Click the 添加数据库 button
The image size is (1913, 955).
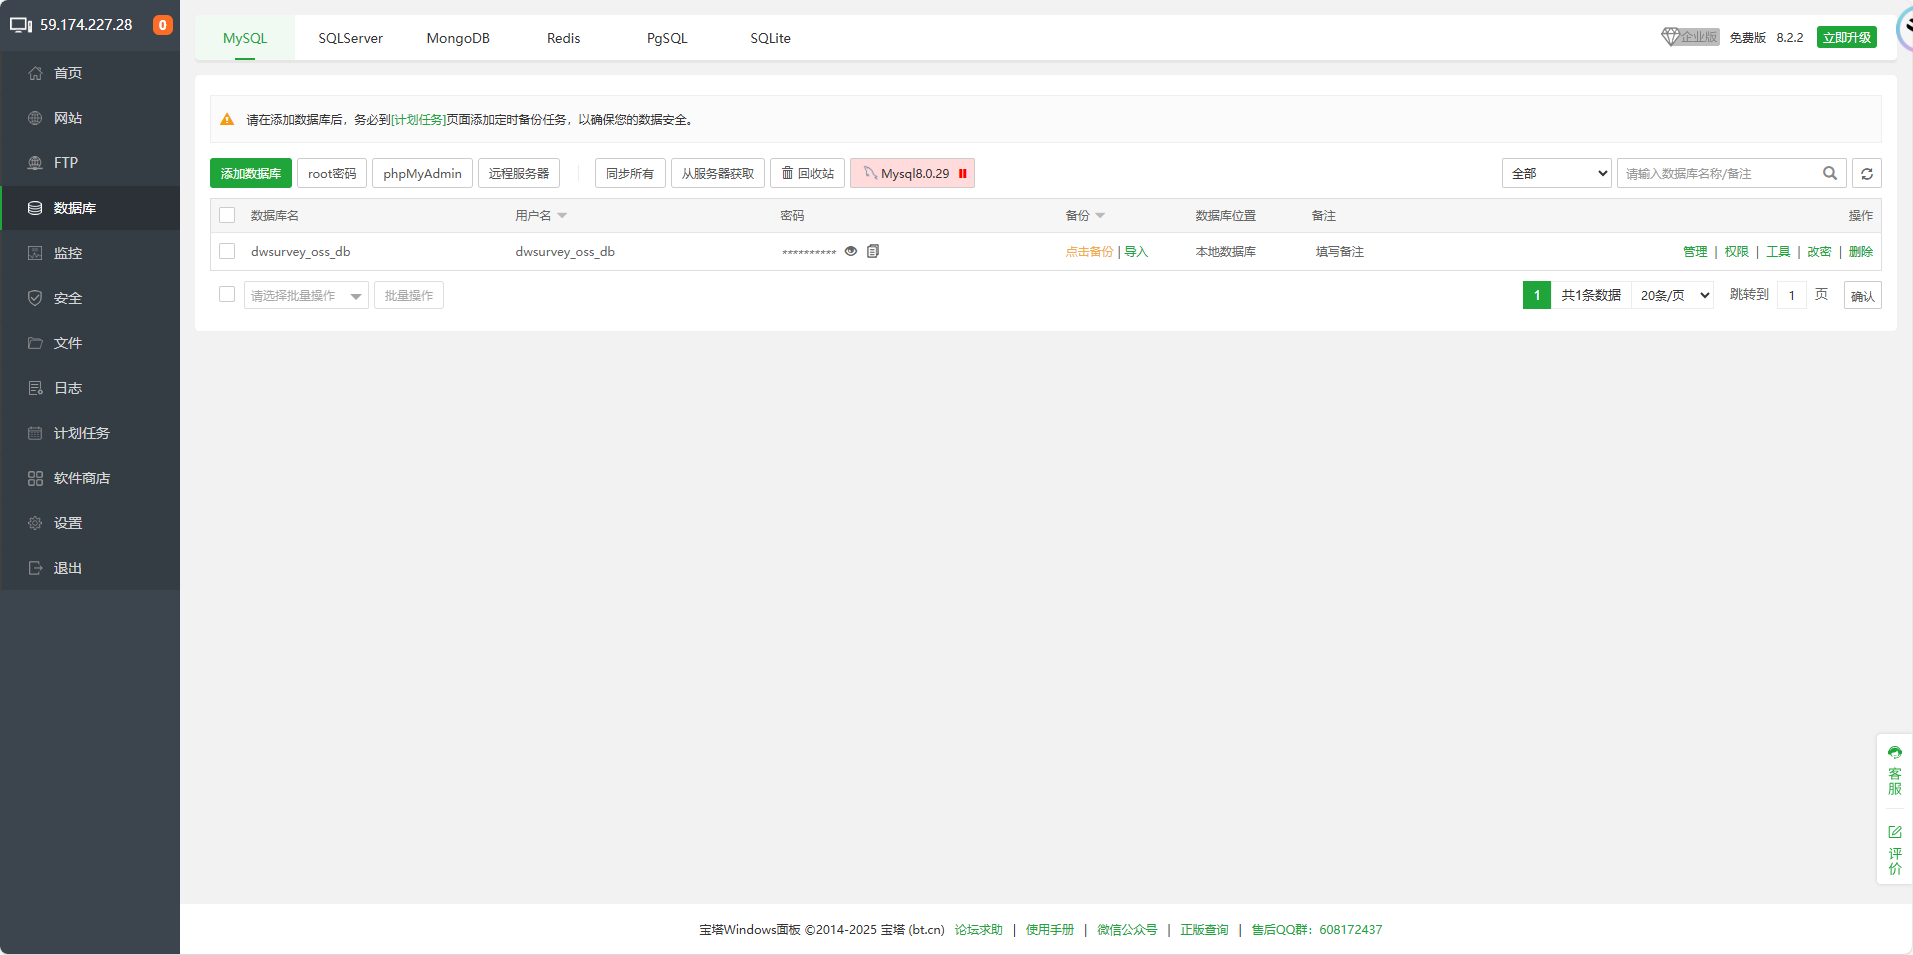250,174
